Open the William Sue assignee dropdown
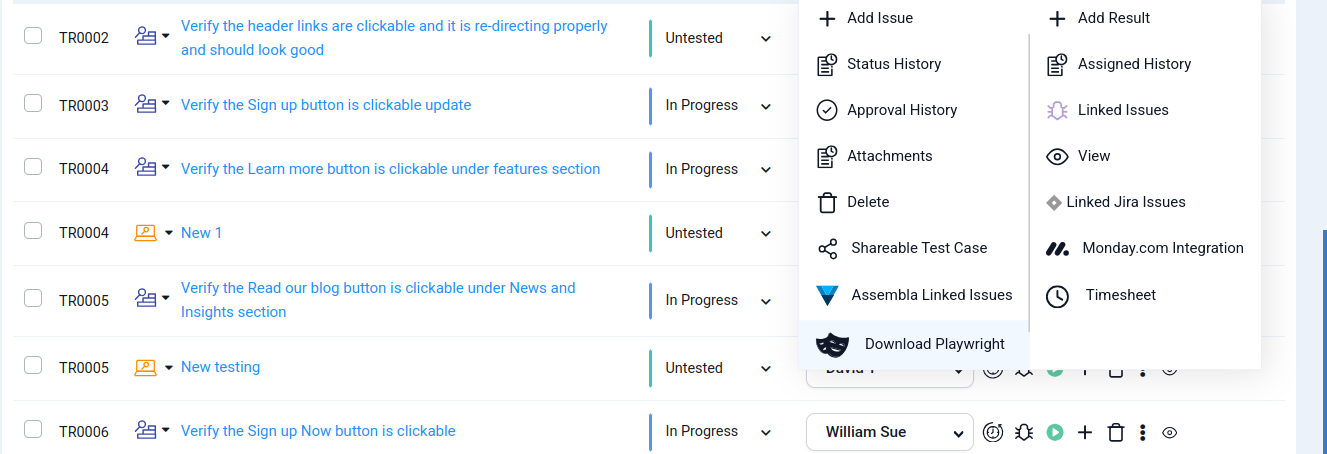1327x454 pixels. click(890, 432)
